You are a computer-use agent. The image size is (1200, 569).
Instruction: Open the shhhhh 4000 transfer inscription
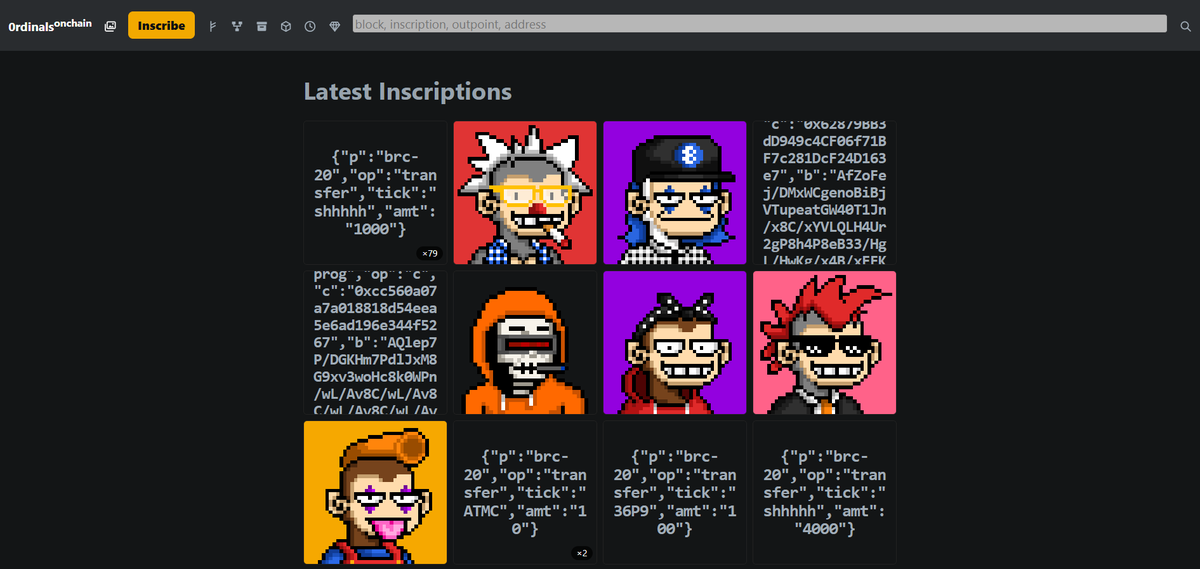pos(825,492)
